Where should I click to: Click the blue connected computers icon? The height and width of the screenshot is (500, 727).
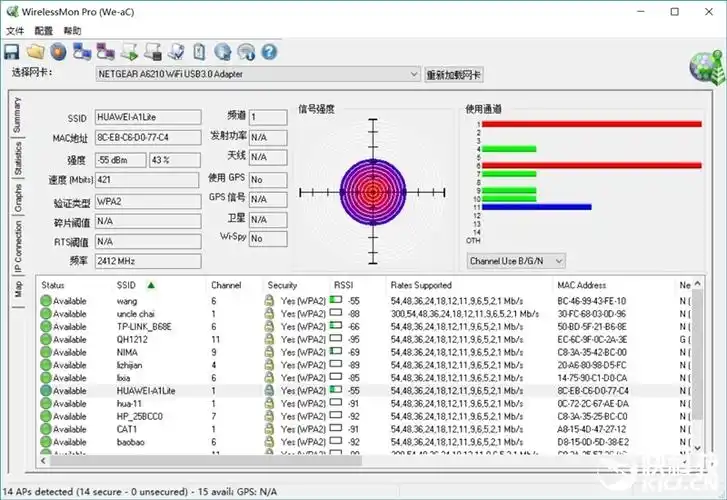(x=82, y=51)
